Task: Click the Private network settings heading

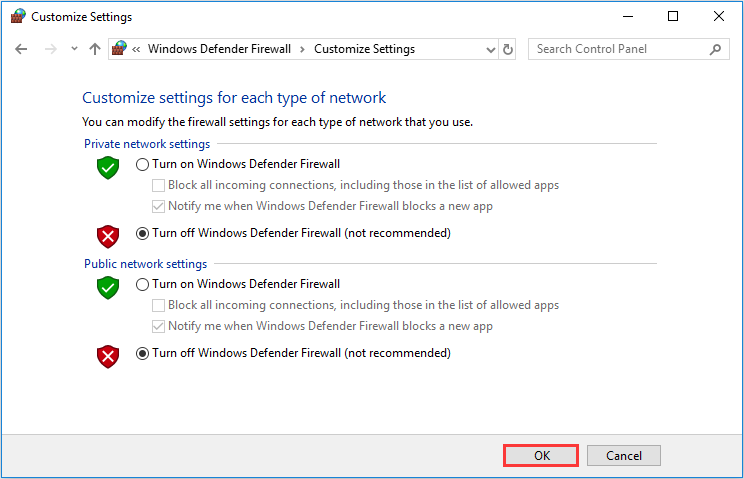Action: click(x=147, y=144)
